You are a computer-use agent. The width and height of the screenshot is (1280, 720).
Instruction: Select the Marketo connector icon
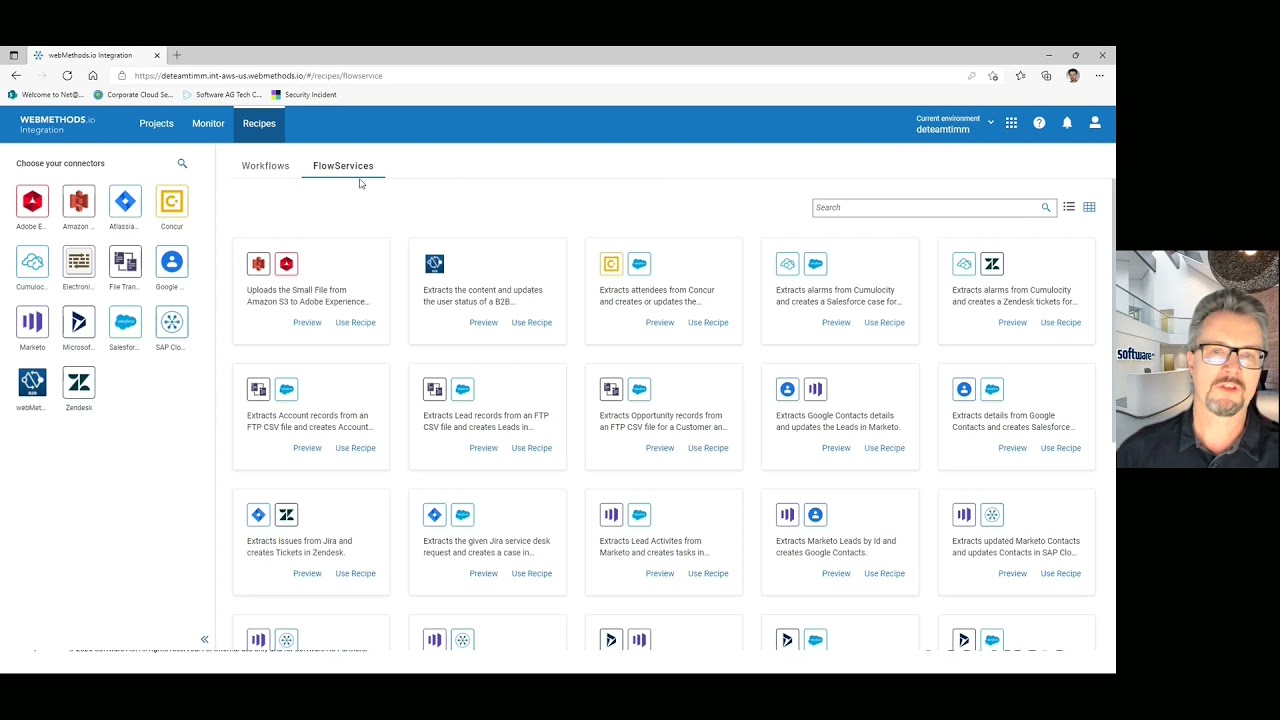click(32, 322)
